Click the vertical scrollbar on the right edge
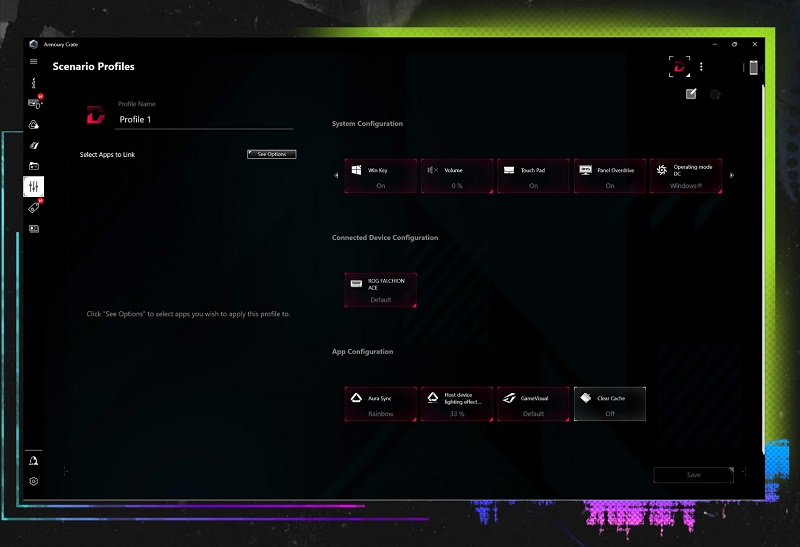 pyautogui.click(x=763, y=268)
